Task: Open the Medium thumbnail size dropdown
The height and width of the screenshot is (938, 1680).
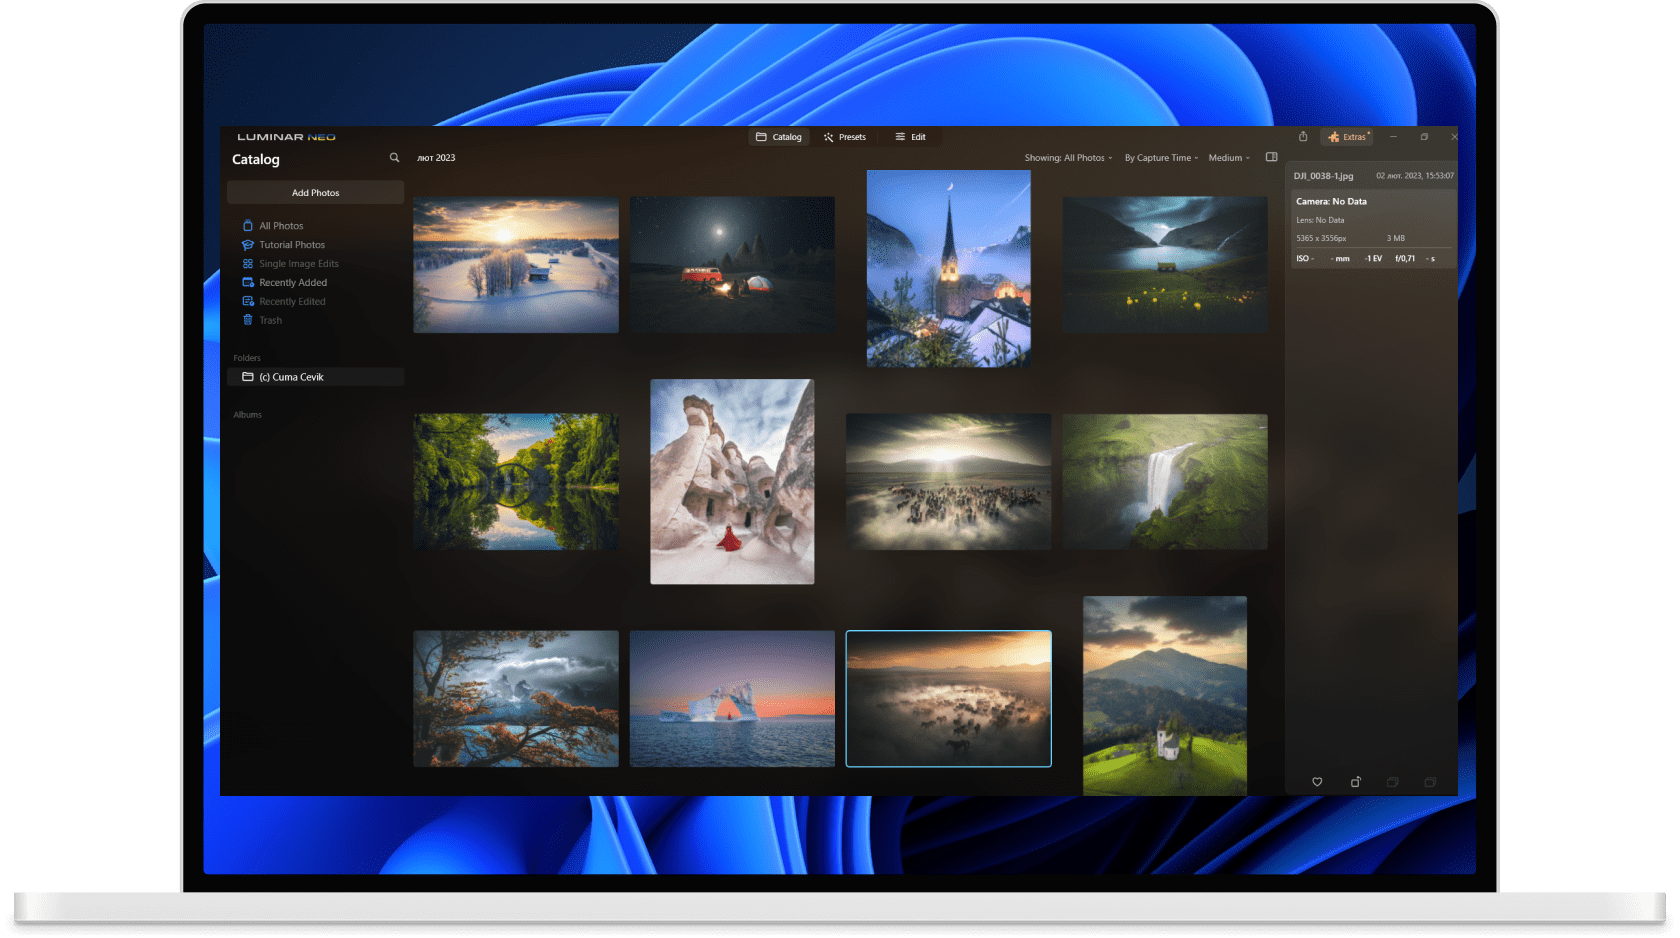Action: pos(1229,158)
